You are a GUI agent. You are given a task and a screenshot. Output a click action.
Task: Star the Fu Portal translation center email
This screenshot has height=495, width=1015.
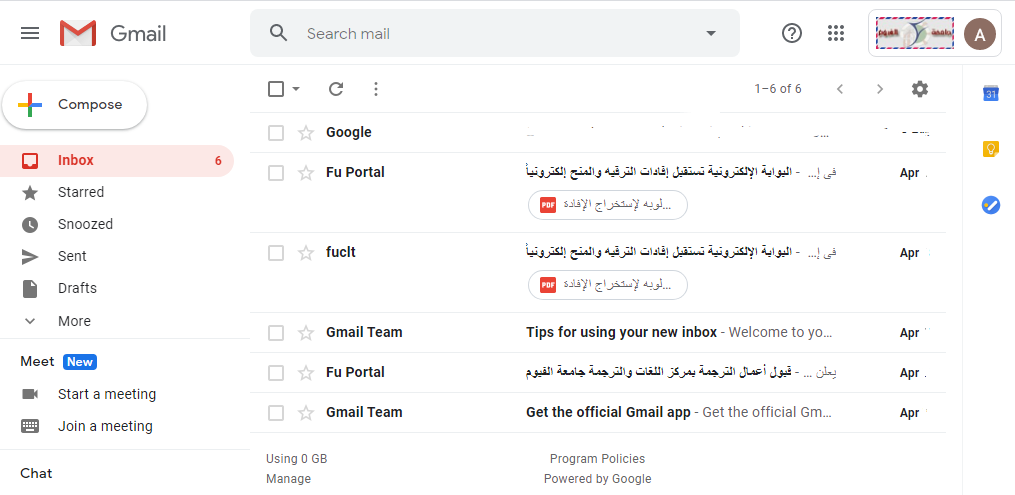click(306, 373)
